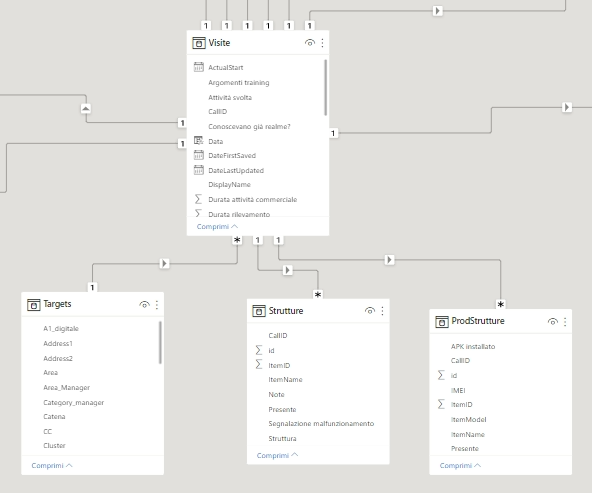Image resolution: width=592 pixels, height=493 pixels.
Task: Click the calendar icon beside DateFirstSaved
Action: pos(199,155)
